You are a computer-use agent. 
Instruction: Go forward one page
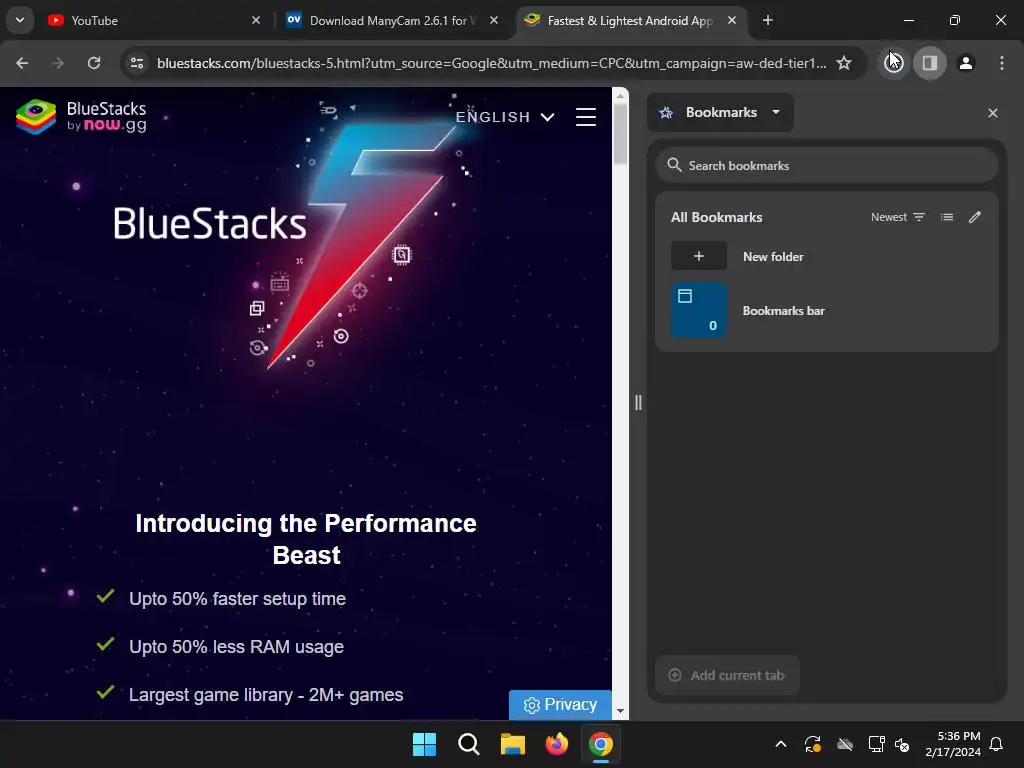[58, 63]
